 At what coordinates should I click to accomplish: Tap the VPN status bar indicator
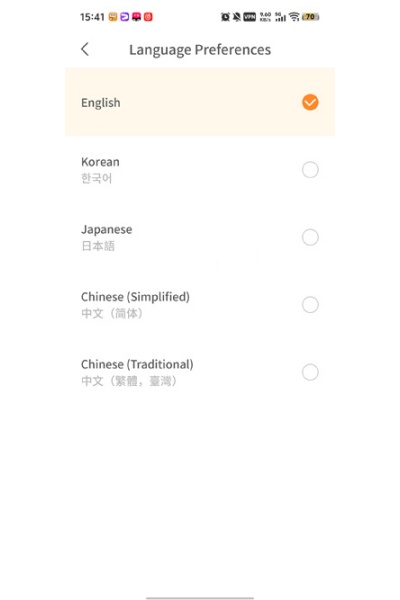pyautogui.click(x=250, y=17)
